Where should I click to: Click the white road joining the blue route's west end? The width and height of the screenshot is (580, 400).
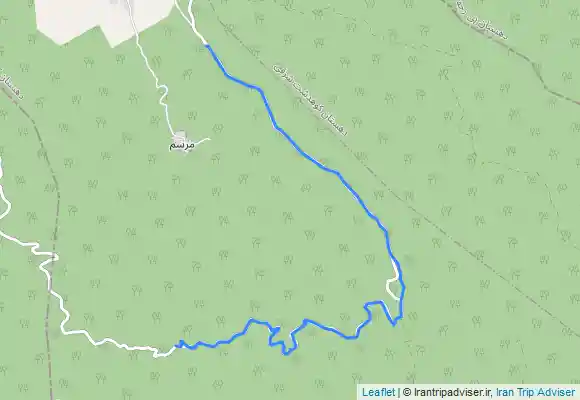point(164,352)
